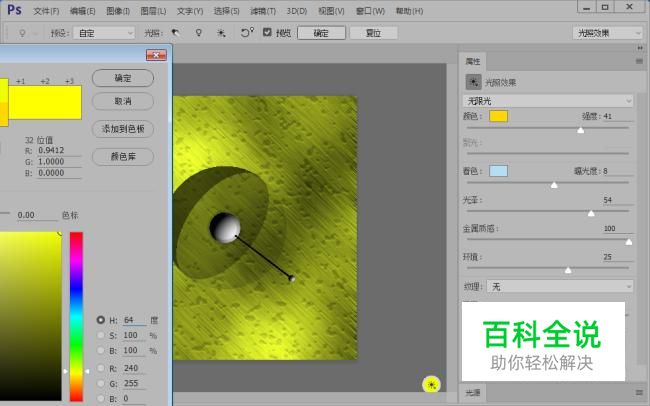Viewport: 650px width, 406px height.
Task: Open the 文字(Y) menu
Action: pyautogui.click(x=190, y=11)
